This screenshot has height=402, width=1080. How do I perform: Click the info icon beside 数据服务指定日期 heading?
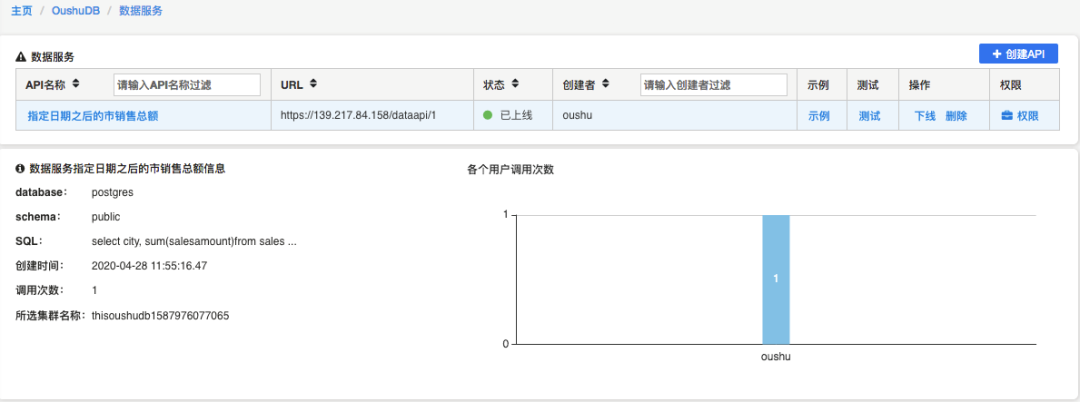[x=20, y=168]
